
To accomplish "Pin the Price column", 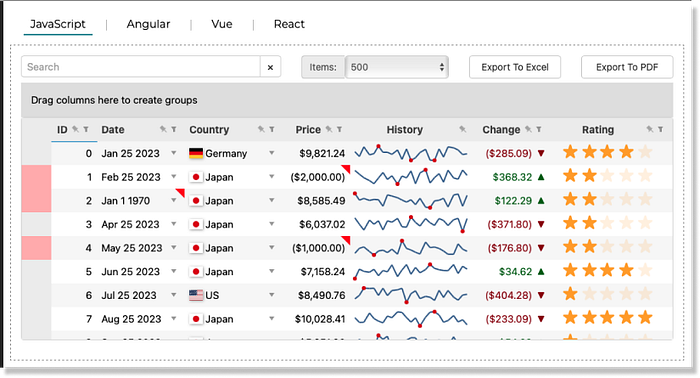I will [x=329, y=129].
